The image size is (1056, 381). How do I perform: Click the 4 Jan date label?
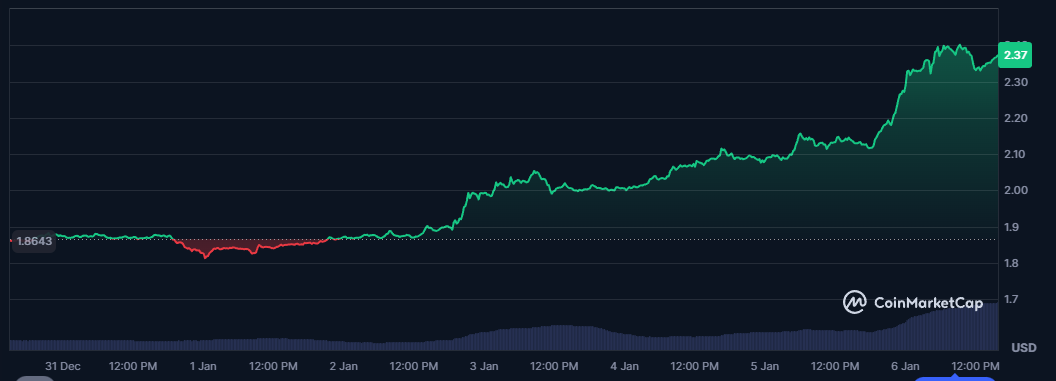pos(624,366)
